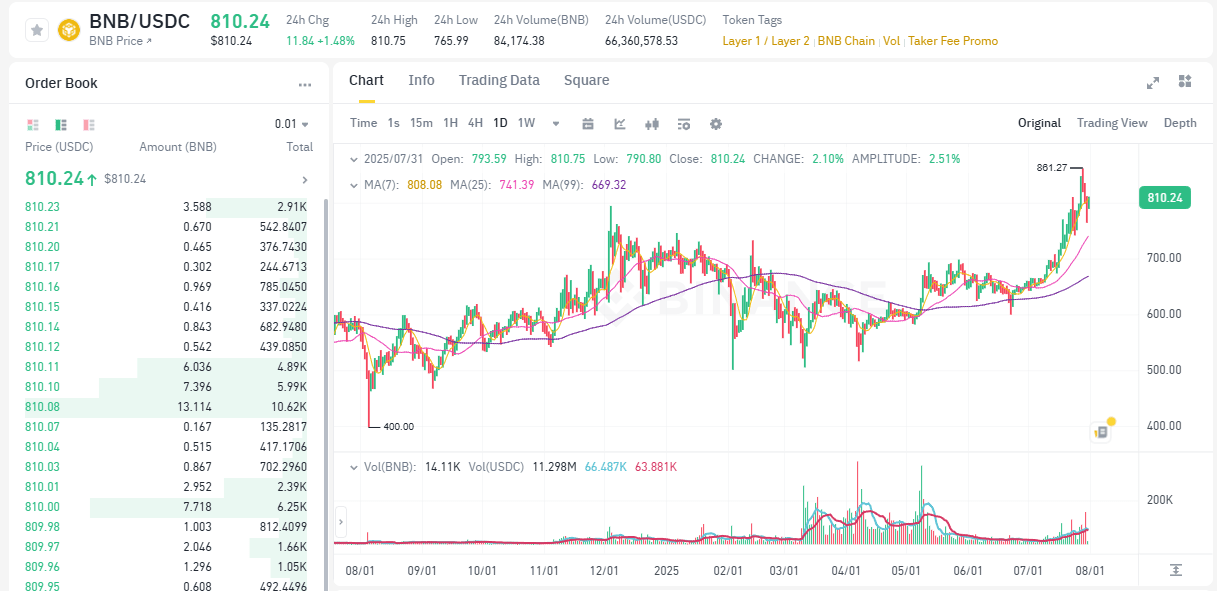Viewport: 1217px width, 591px height.
Task: Add BNB/USDC to favorites with star icon
Action: coord(37,30)
